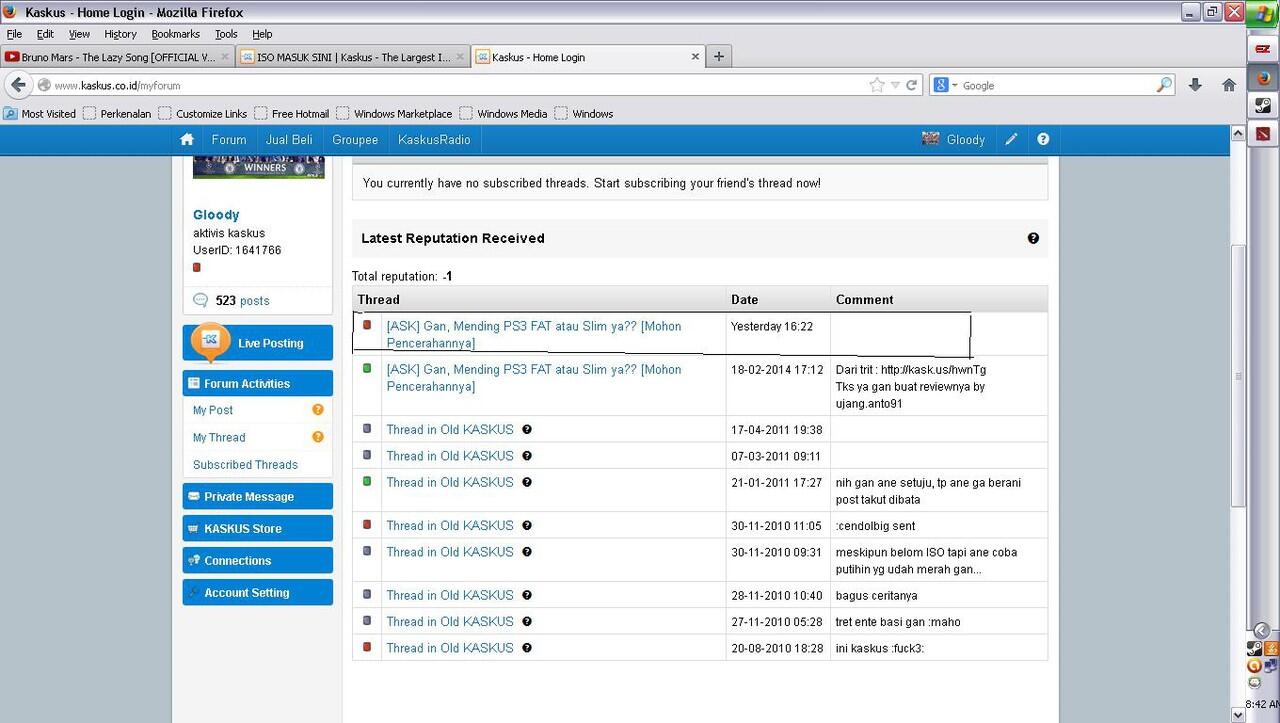The height and width of the screenshot is (723, 1280).
Task: Click the Gloody avatar thumbnail in the navbar
Action: [x=931, y=139]
